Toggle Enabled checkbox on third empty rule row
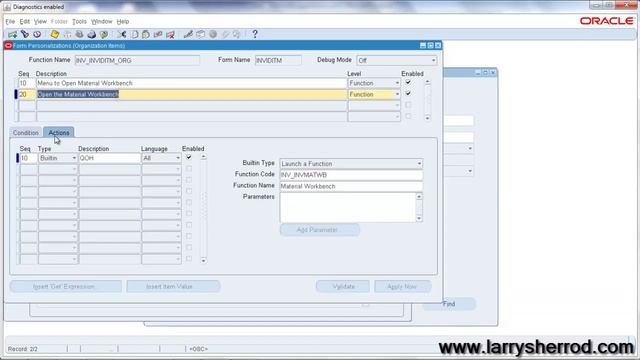Viewport: 640px width, 360px height. click(408, 105)
